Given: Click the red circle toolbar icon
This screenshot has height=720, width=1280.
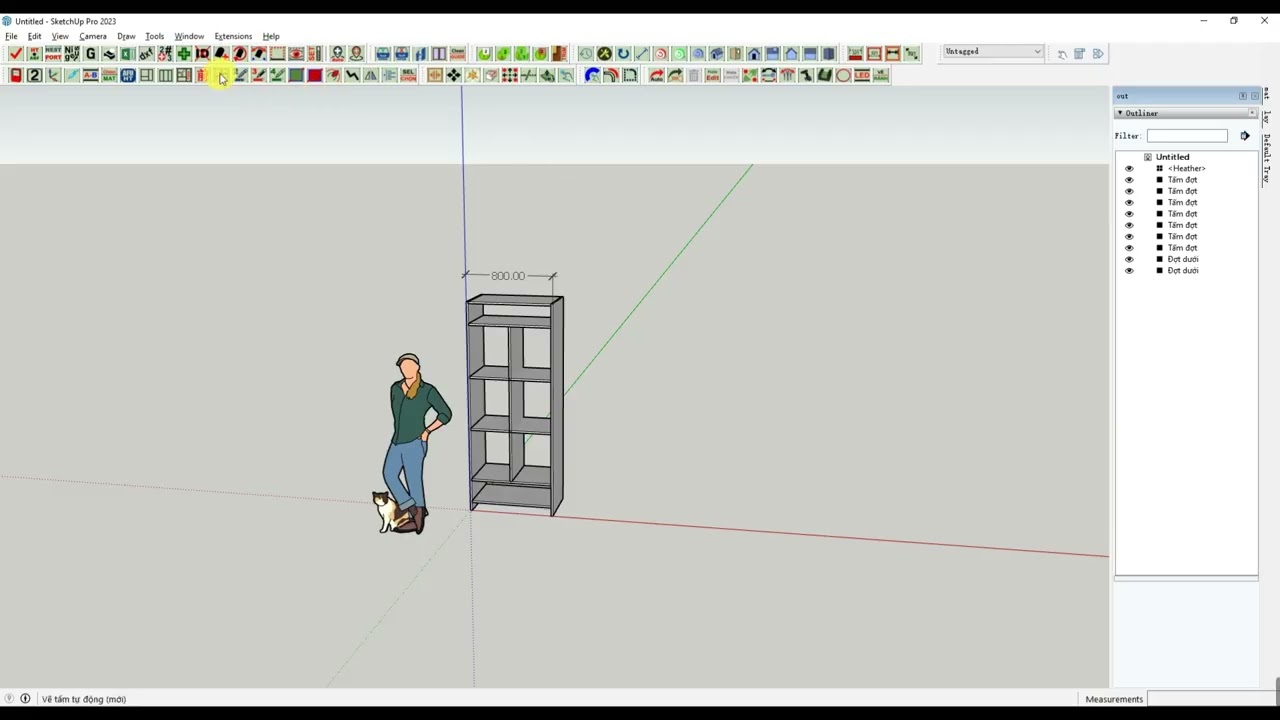Looking at the screenshot, I should point(843,75).
